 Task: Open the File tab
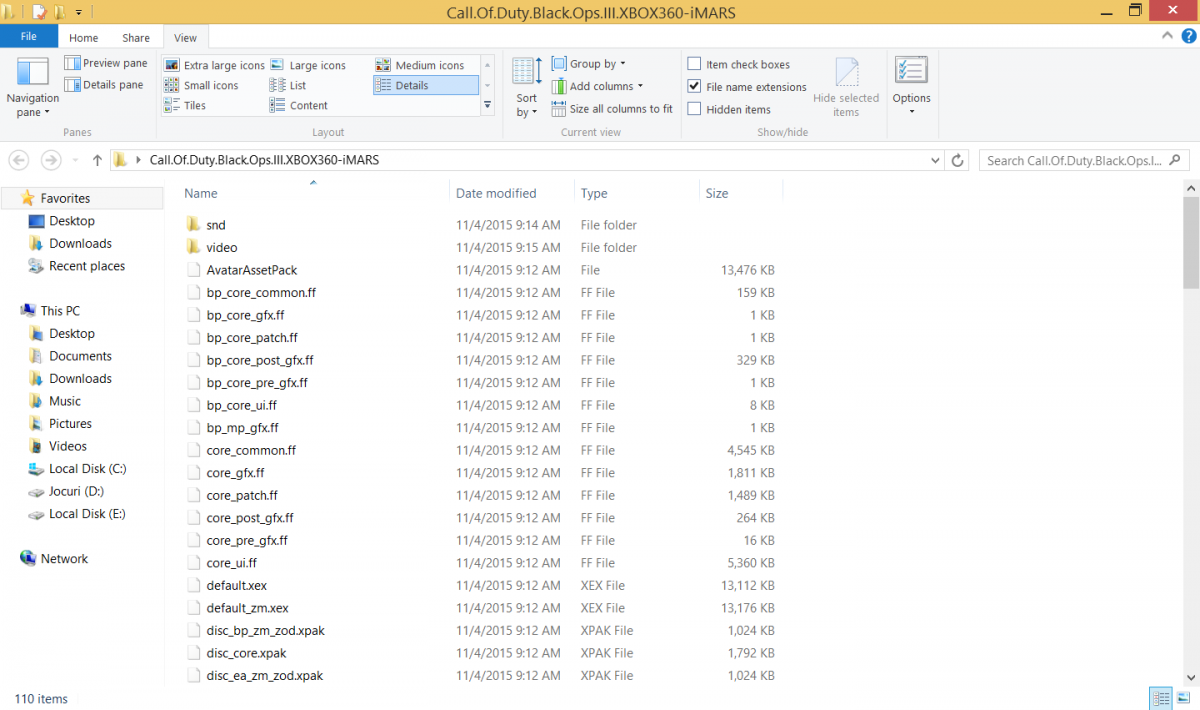[29, 36]
